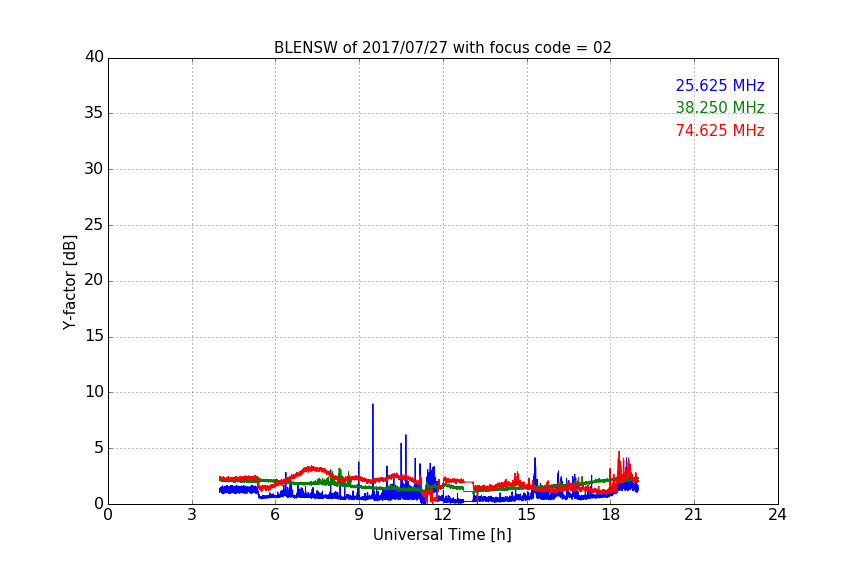Click the x-axis tick label '6'

pos(275,515)
